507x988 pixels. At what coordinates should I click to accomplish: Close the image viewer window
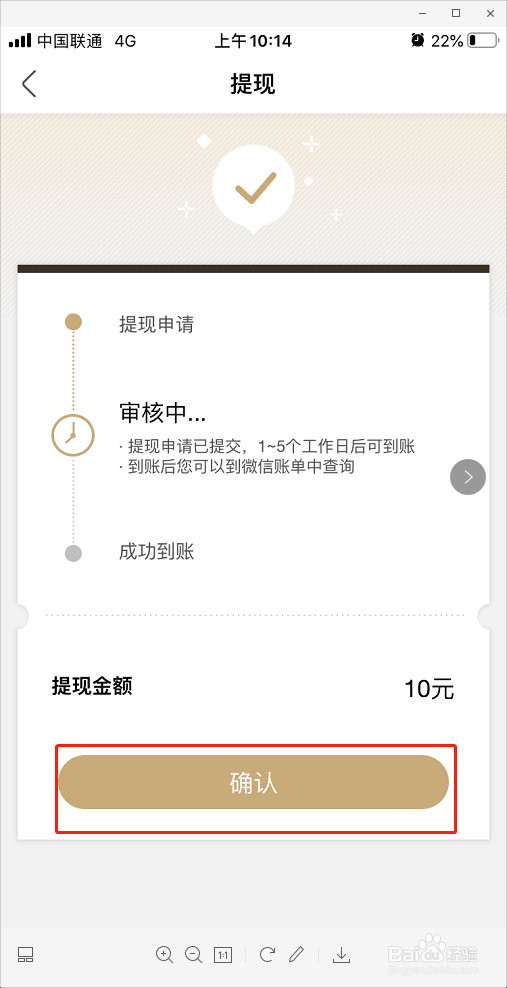(x=491, y=13)
